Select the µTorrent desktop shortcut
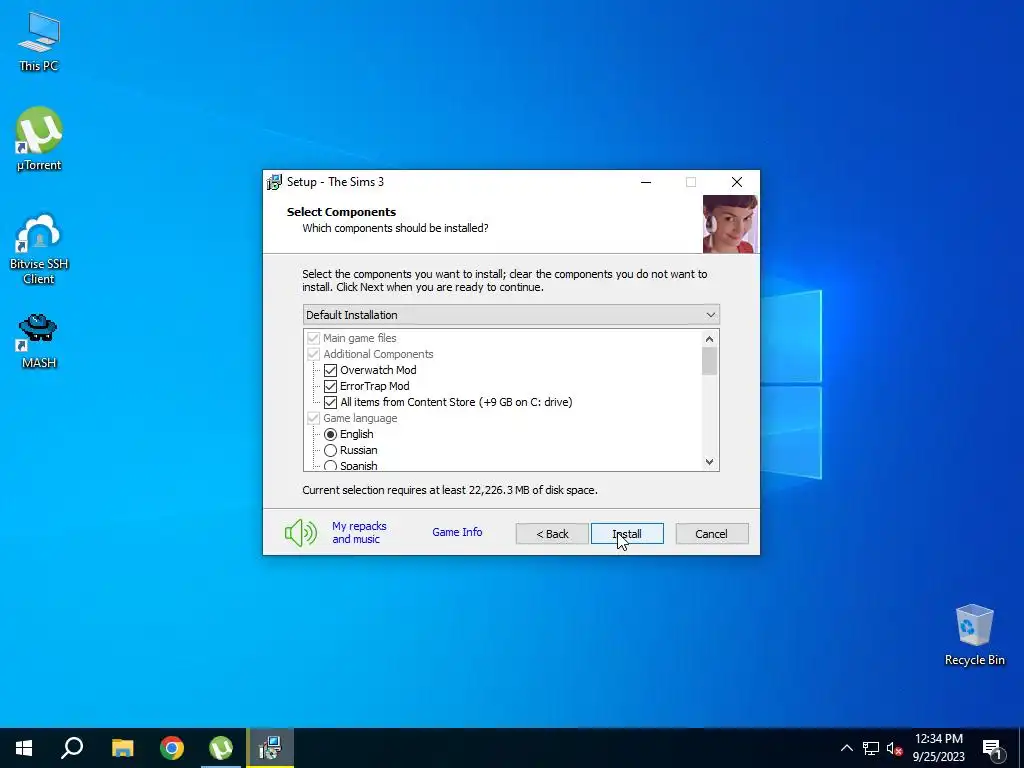This screenshot has height=768, width=1024. (x=39, y=139)
